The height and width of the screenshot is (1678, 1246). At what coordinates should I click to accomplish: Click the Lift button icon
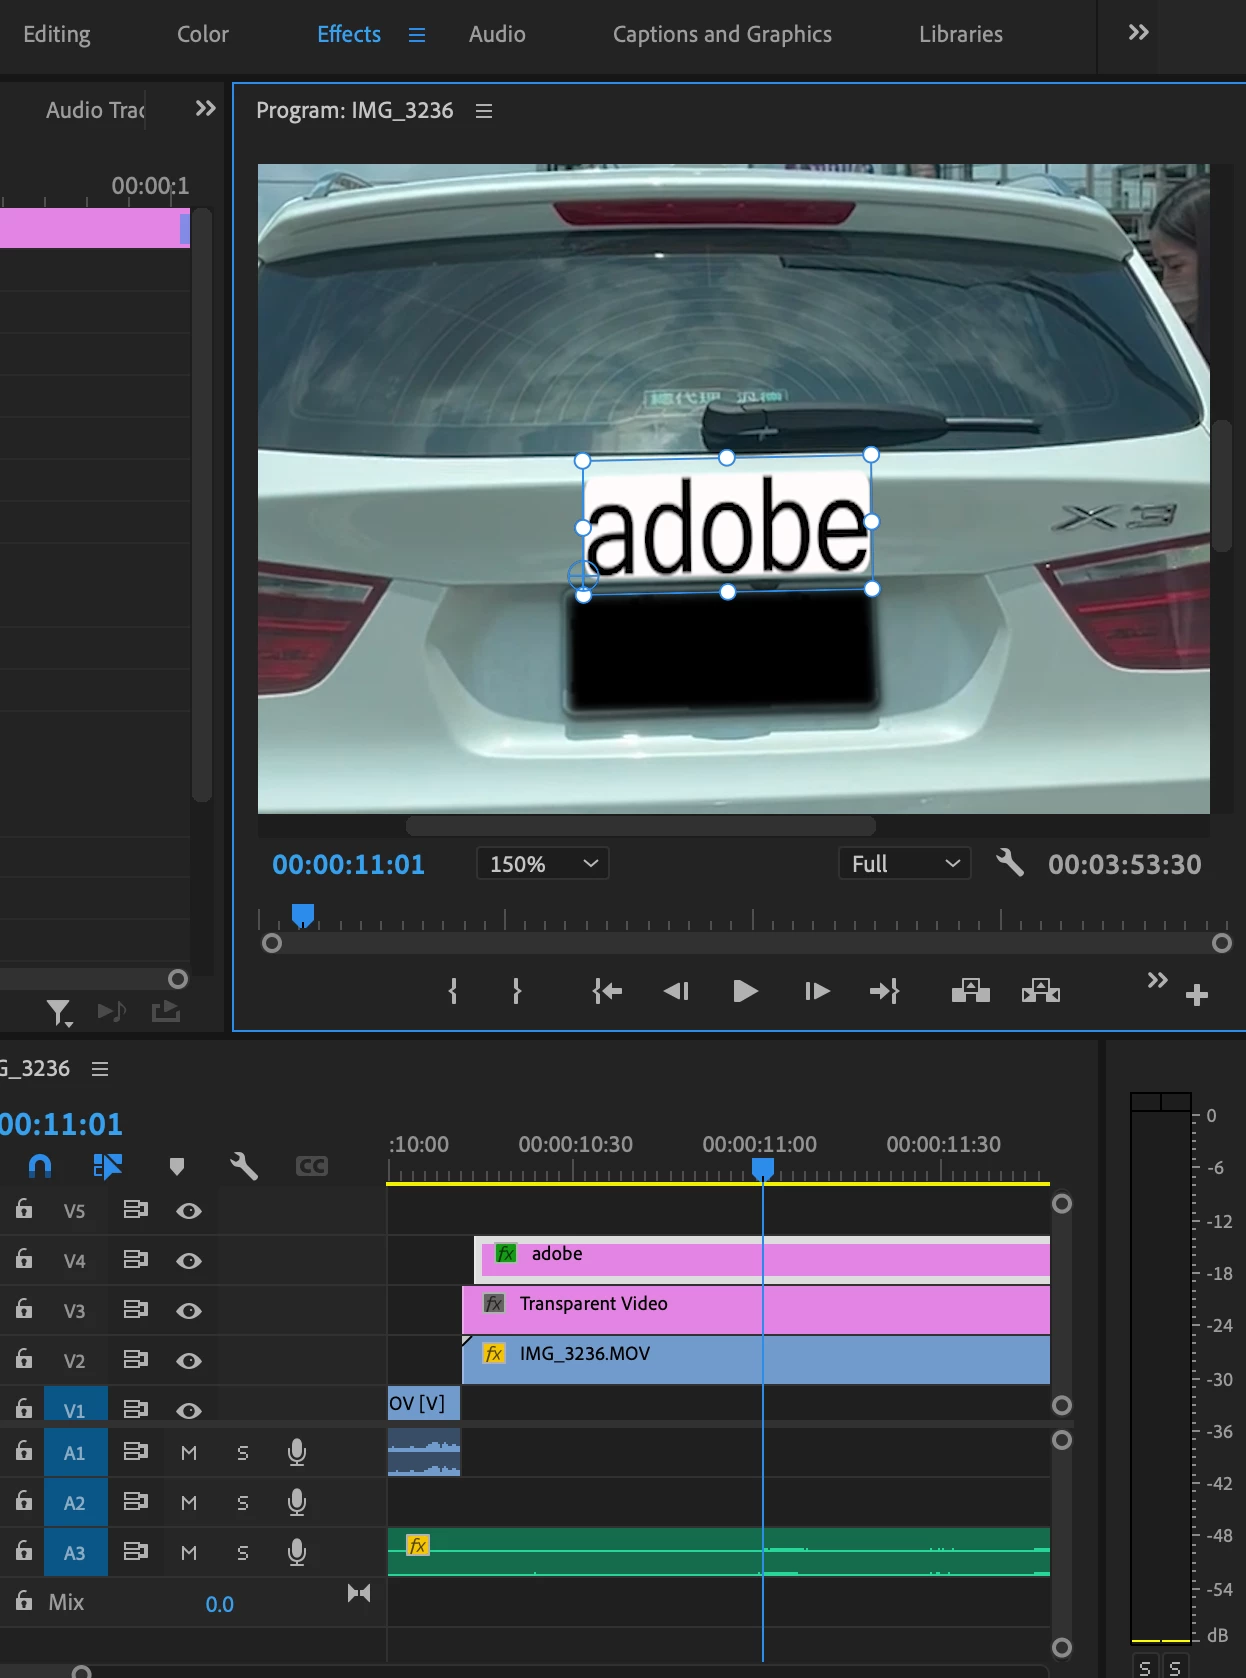971,991
